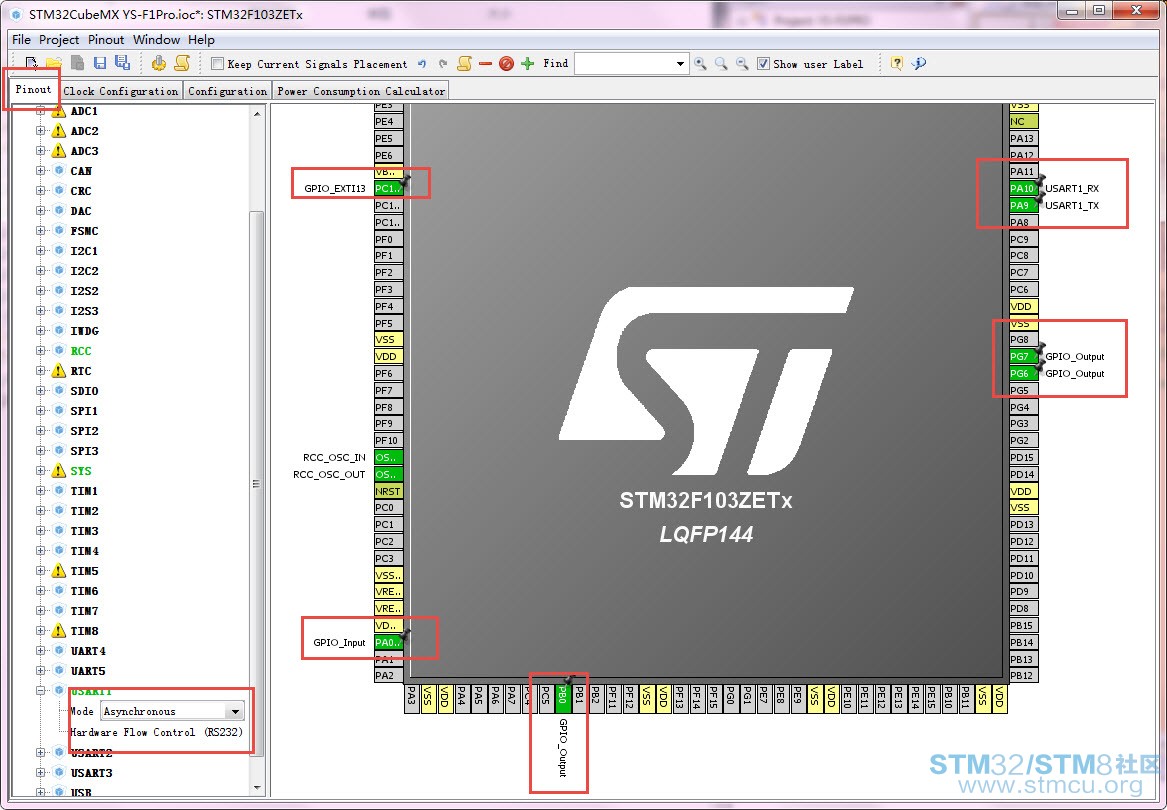Click the green plus toolbar icon
This screenshot has height=810, width=1167.
(528, 64)
